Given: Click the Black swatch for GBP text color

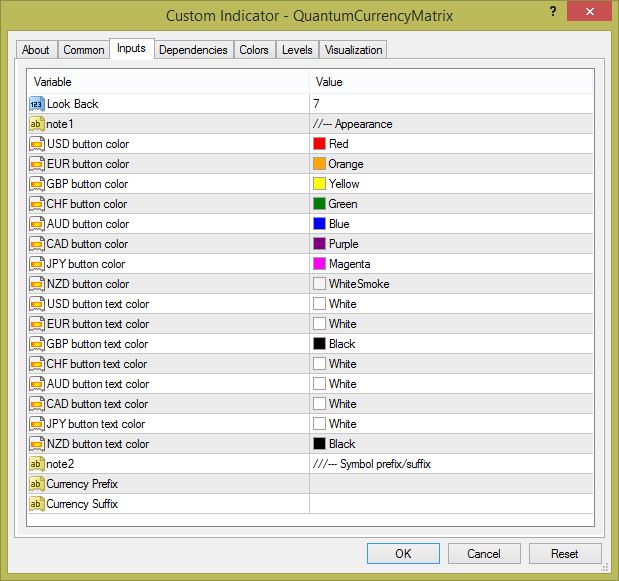Looking at the screenshot, I should tap(320, 344).
